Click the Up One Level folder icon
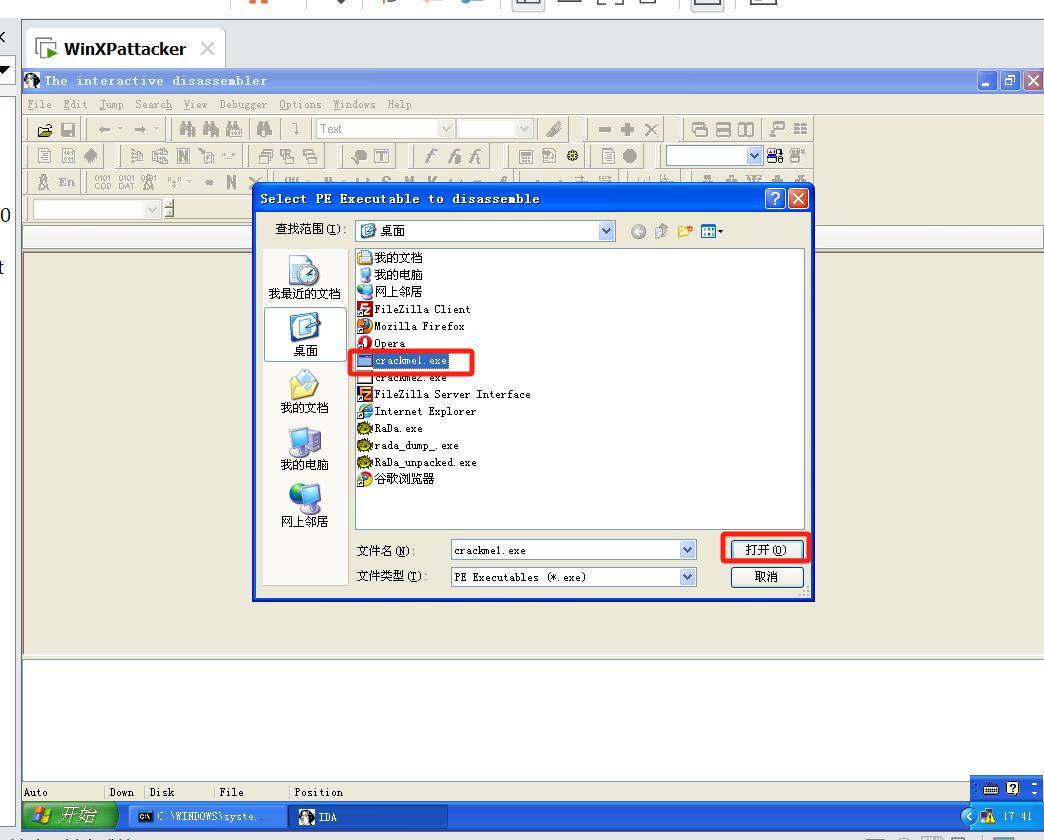The width and height of the screenshot is (1044, 840). pos(661,232)
